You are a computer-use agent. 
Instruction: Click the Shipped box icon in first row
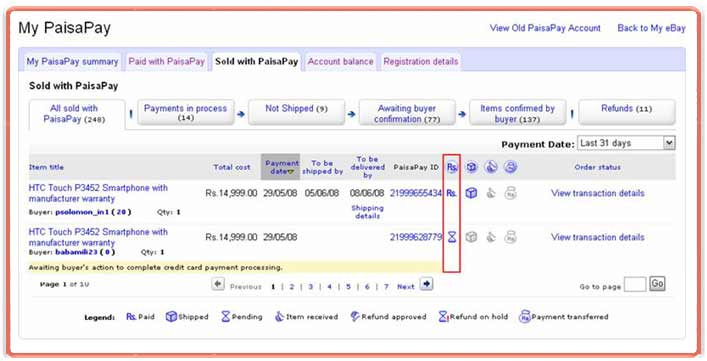(471, 193)
